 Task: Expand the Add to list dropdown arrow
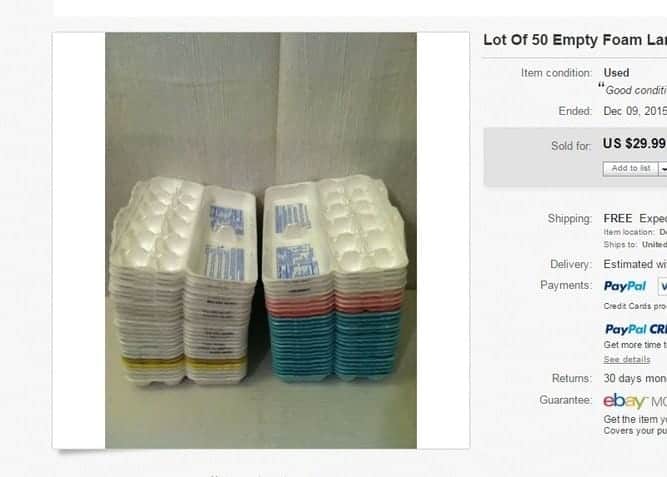pyautogui.click(x=663, y=169)
